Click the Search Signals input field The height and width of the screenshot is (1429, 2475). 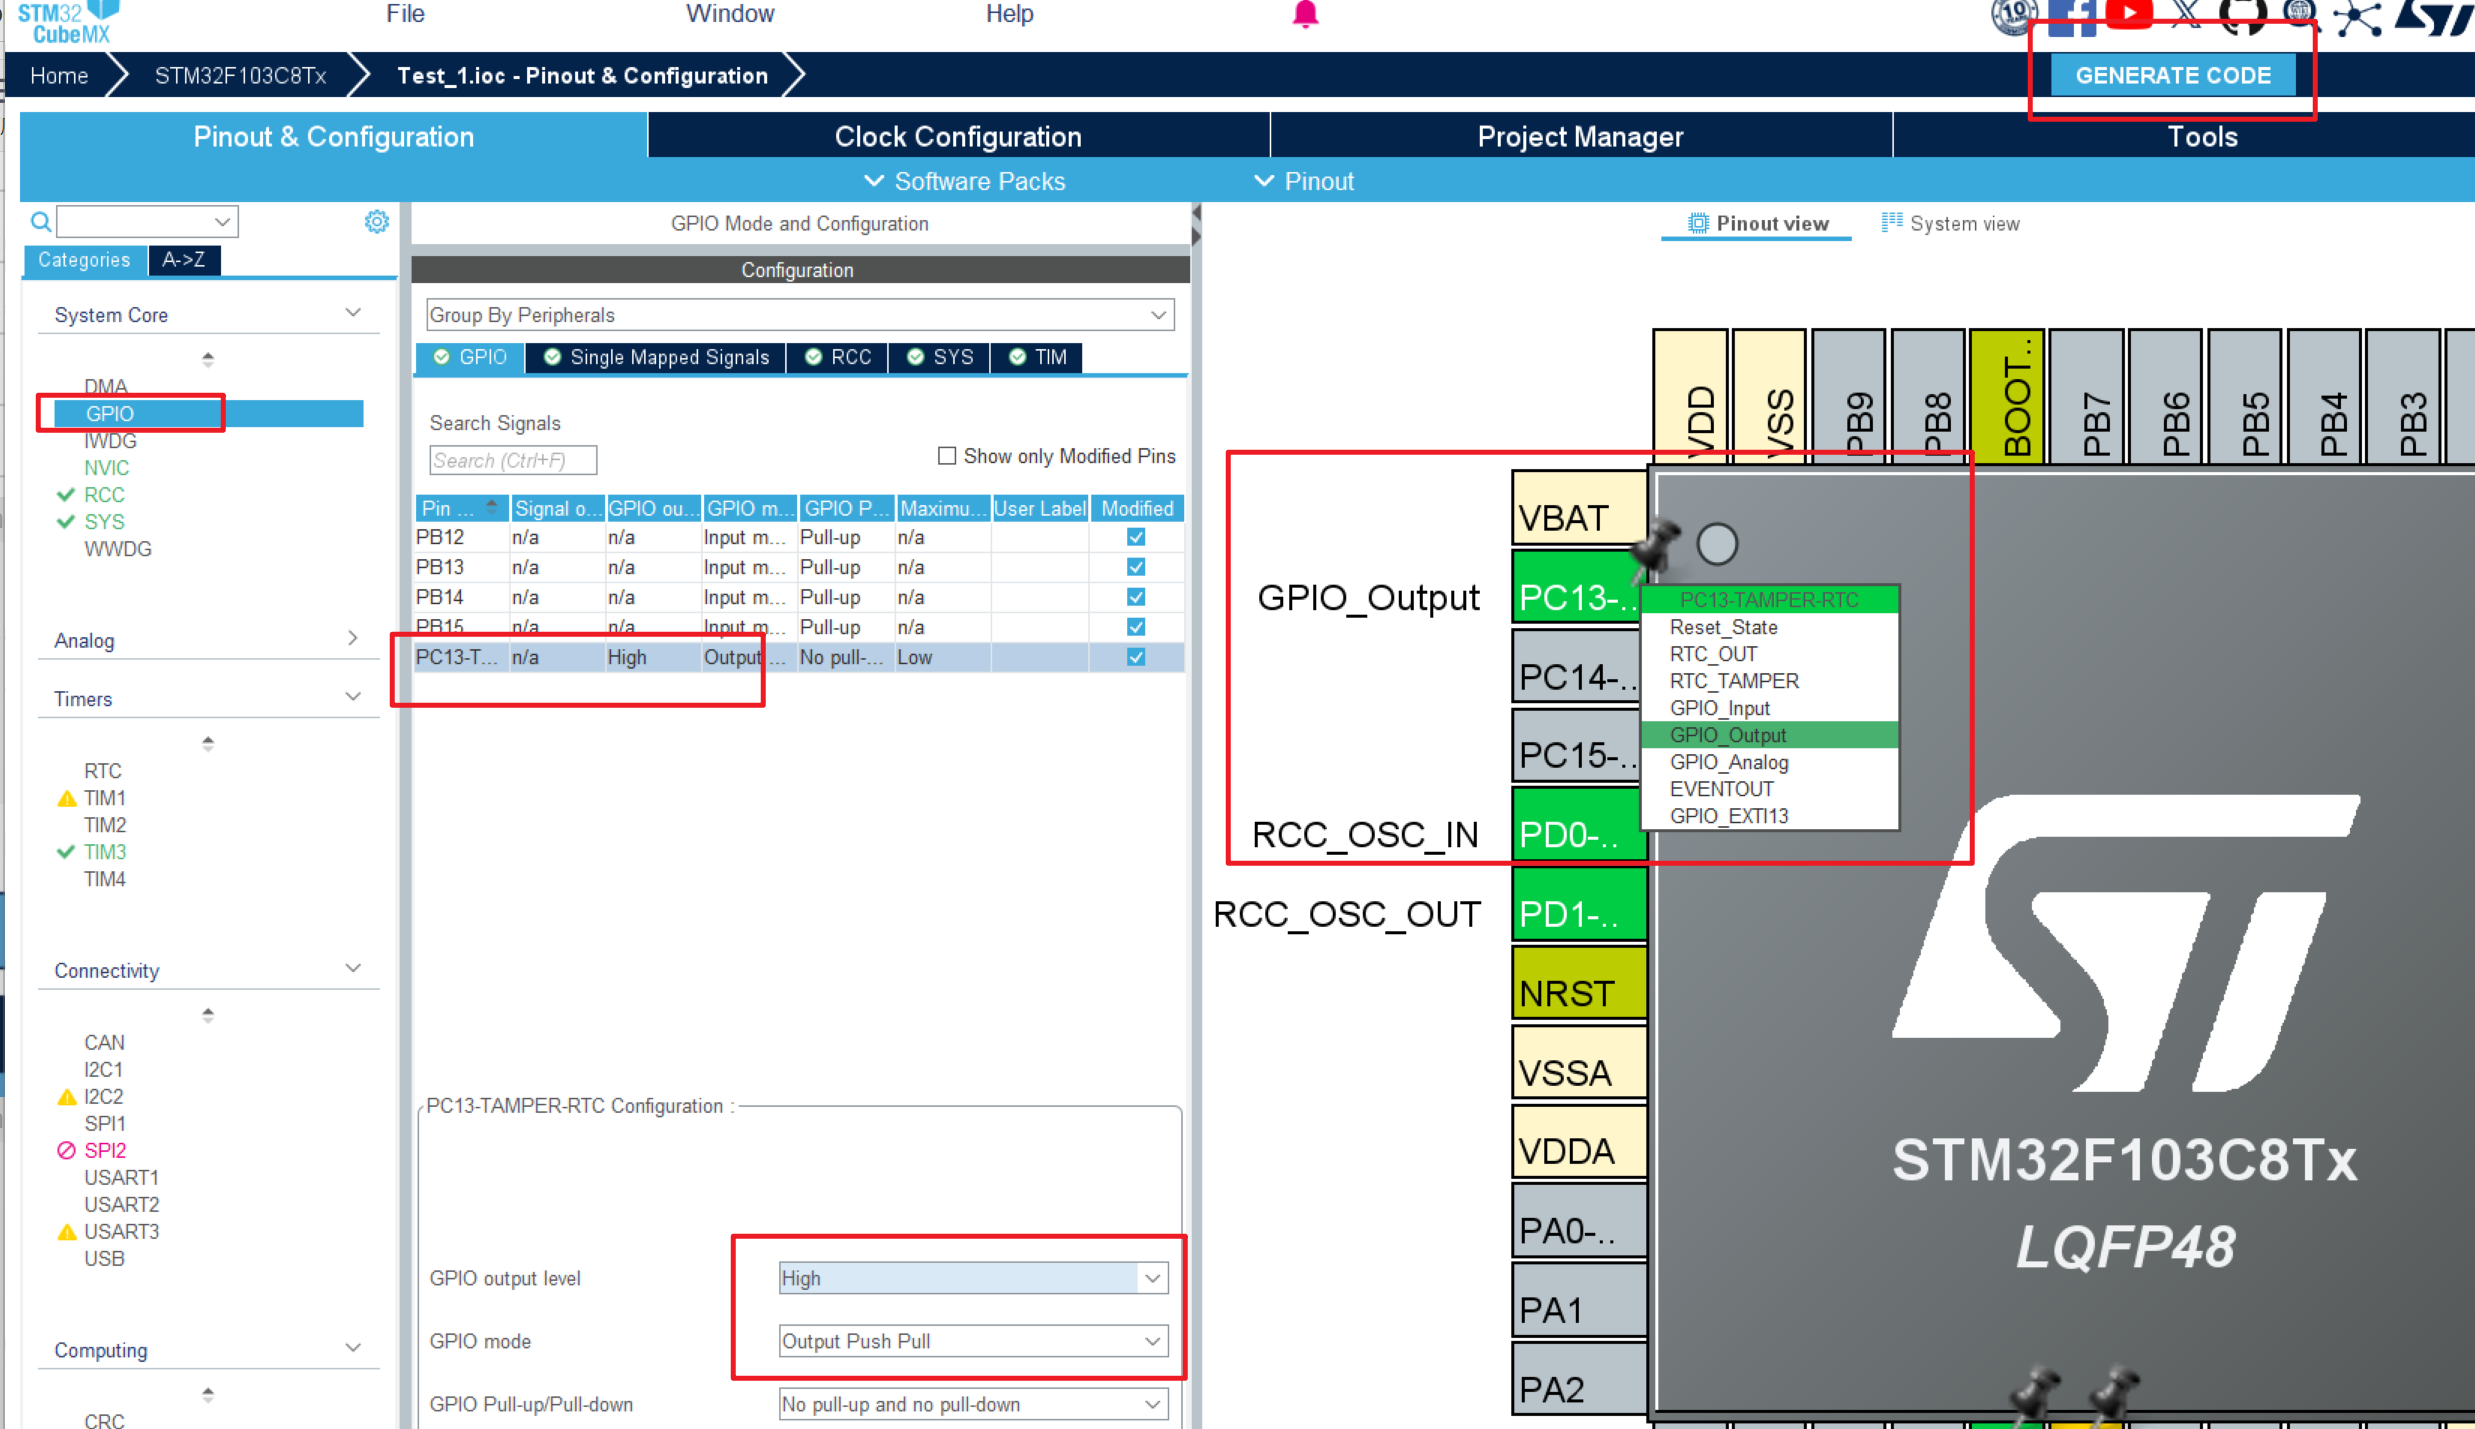pos(512,460)
